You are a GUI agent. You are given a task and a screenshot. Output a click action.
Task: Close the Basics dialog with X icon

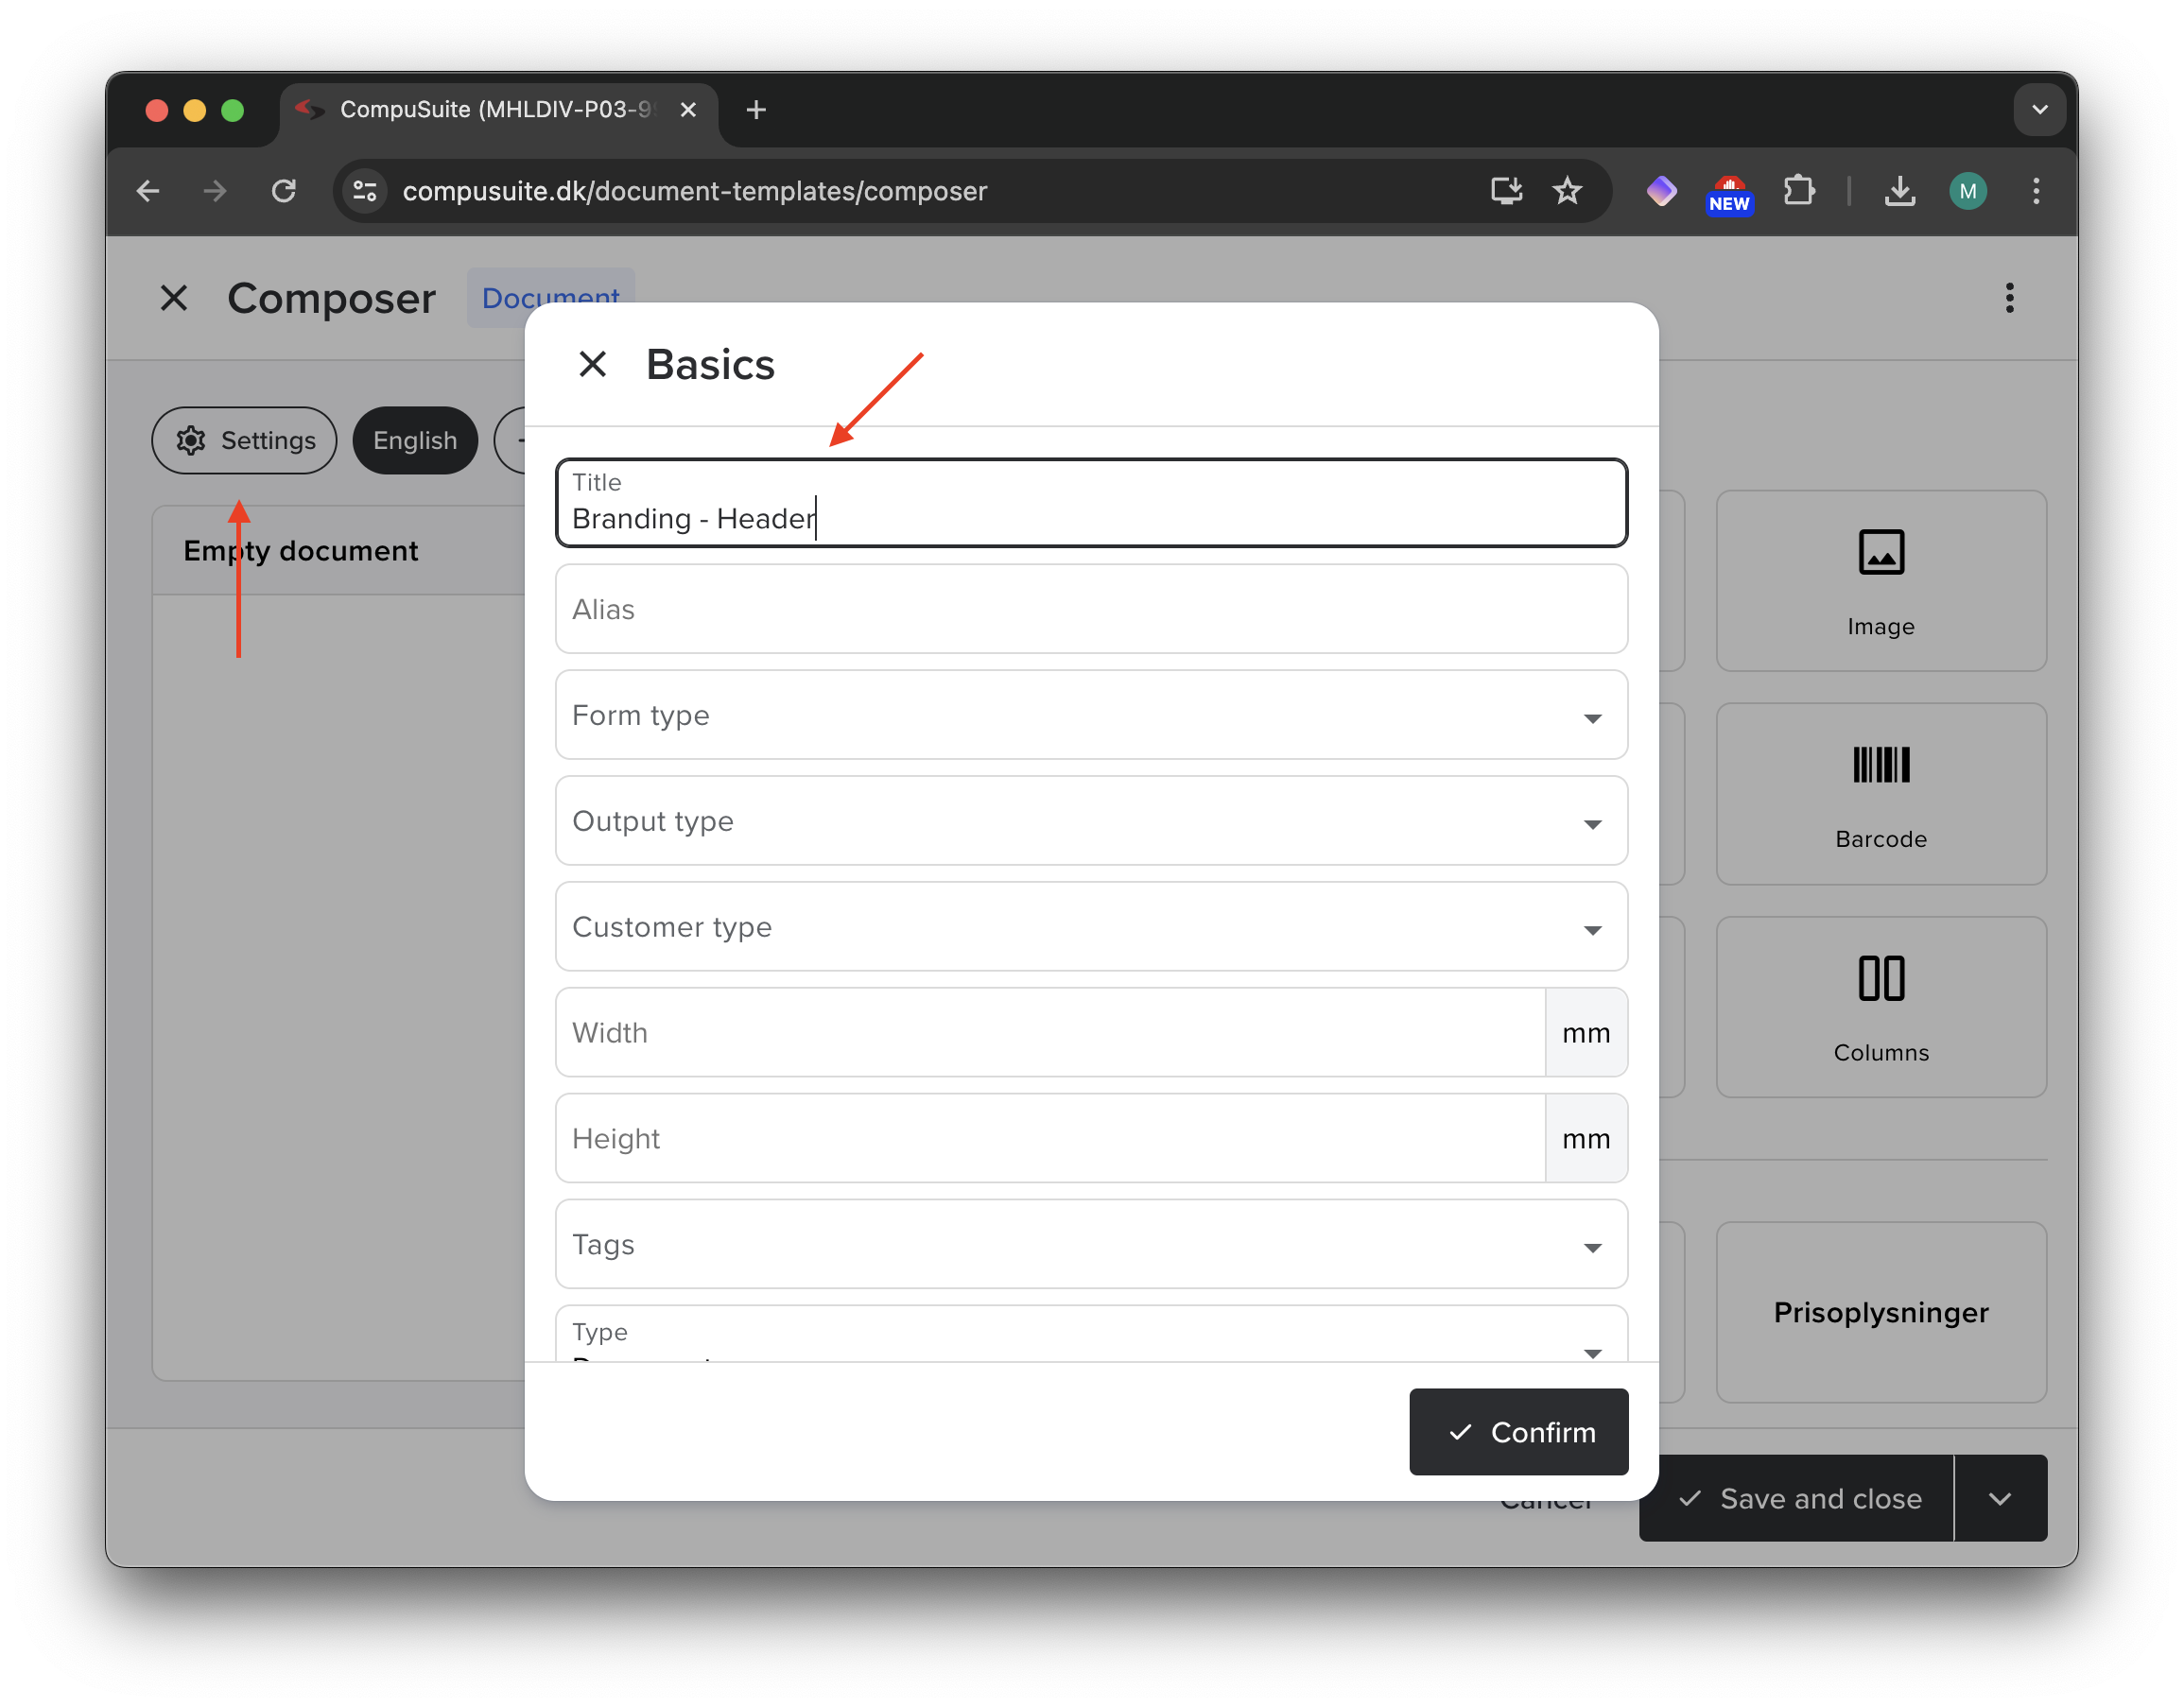(x=592, y=364)
